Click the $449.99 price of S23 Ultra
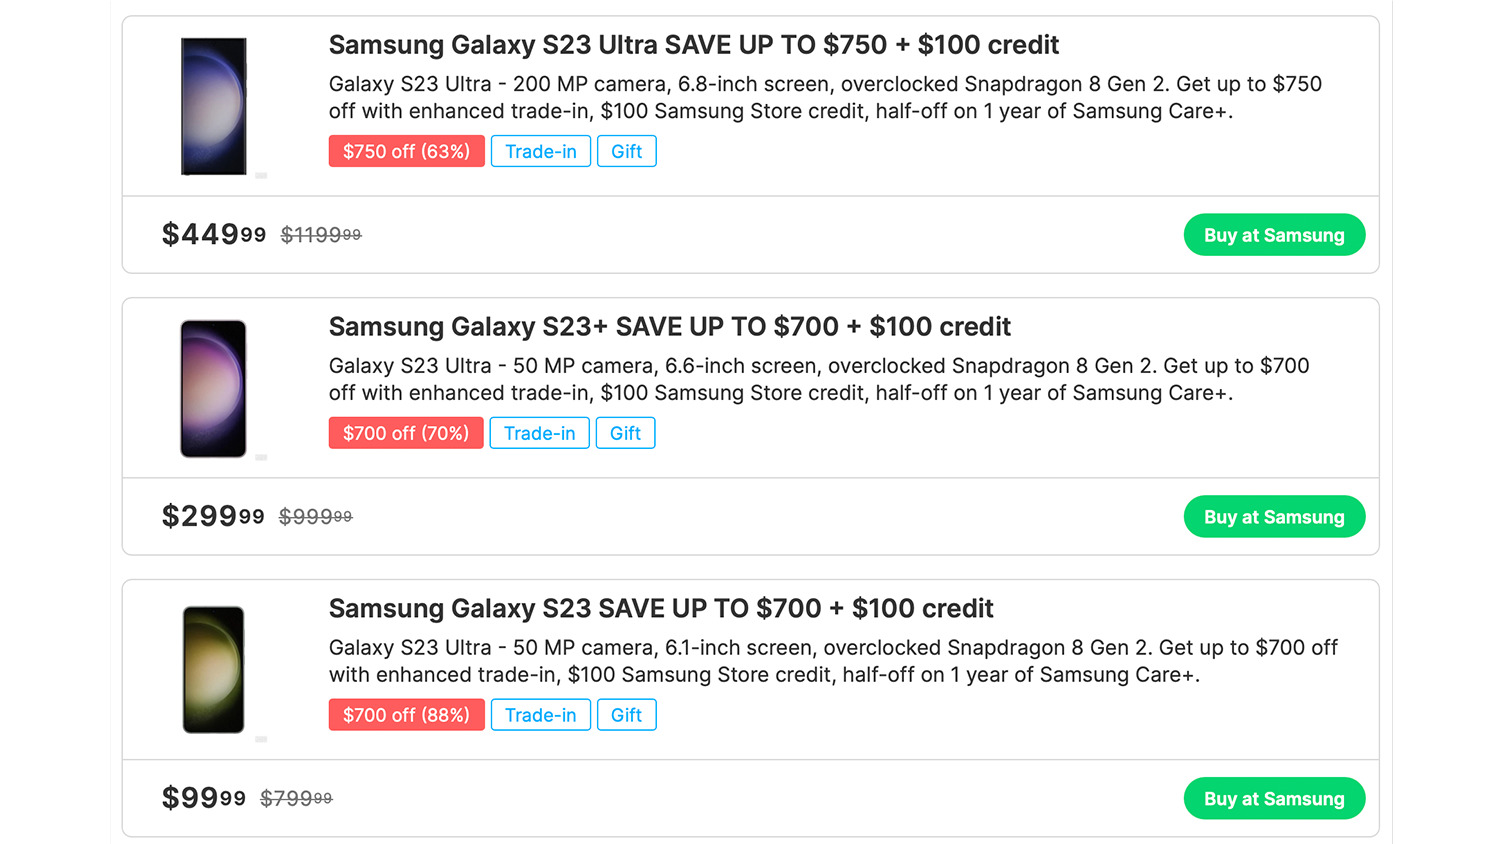The image size is (1500, 844). pyautogui.click(x=213, y=235)
